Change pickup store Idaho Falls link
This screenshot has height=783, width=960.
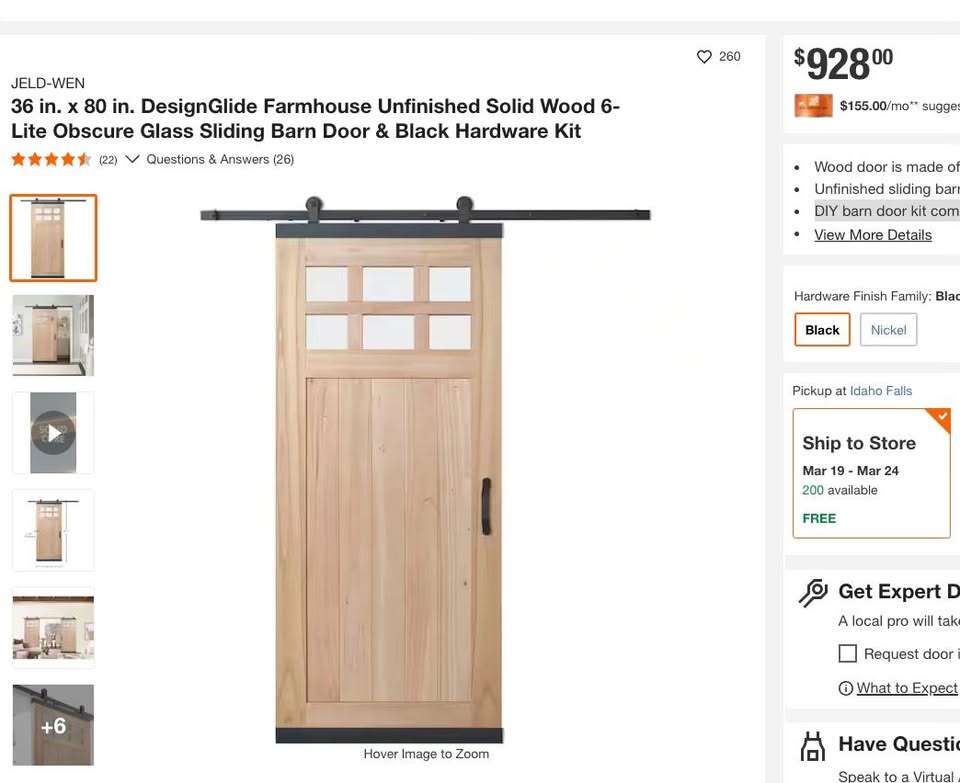point(881,391)
